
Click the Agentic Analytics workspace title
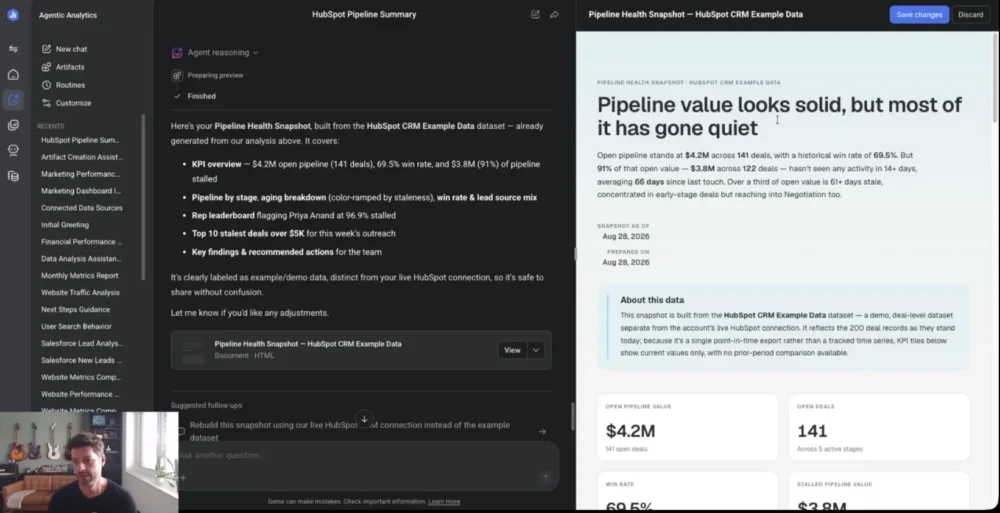tap(68, 15)
